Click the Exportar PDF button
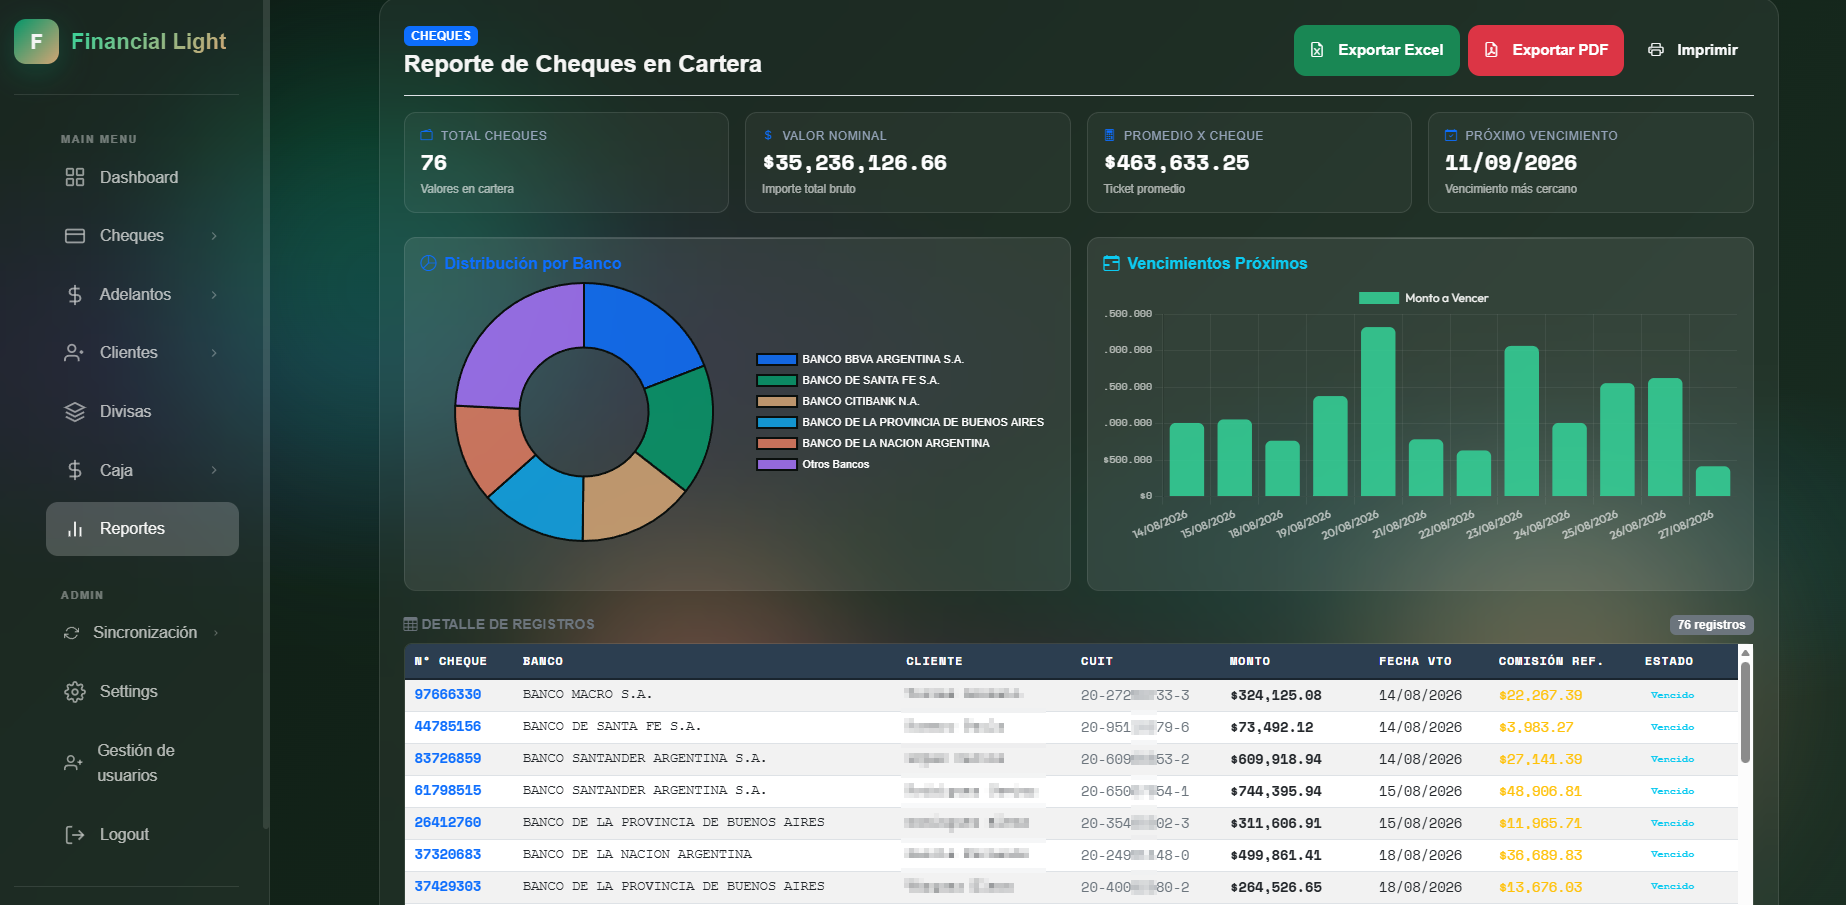This screenshot has height=905, width=1846. coord(1546,50)
